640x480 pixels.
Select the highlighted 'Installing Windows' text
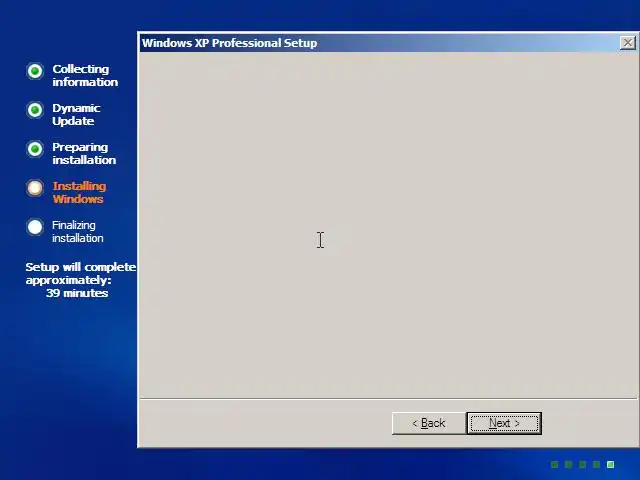point(79,192)
